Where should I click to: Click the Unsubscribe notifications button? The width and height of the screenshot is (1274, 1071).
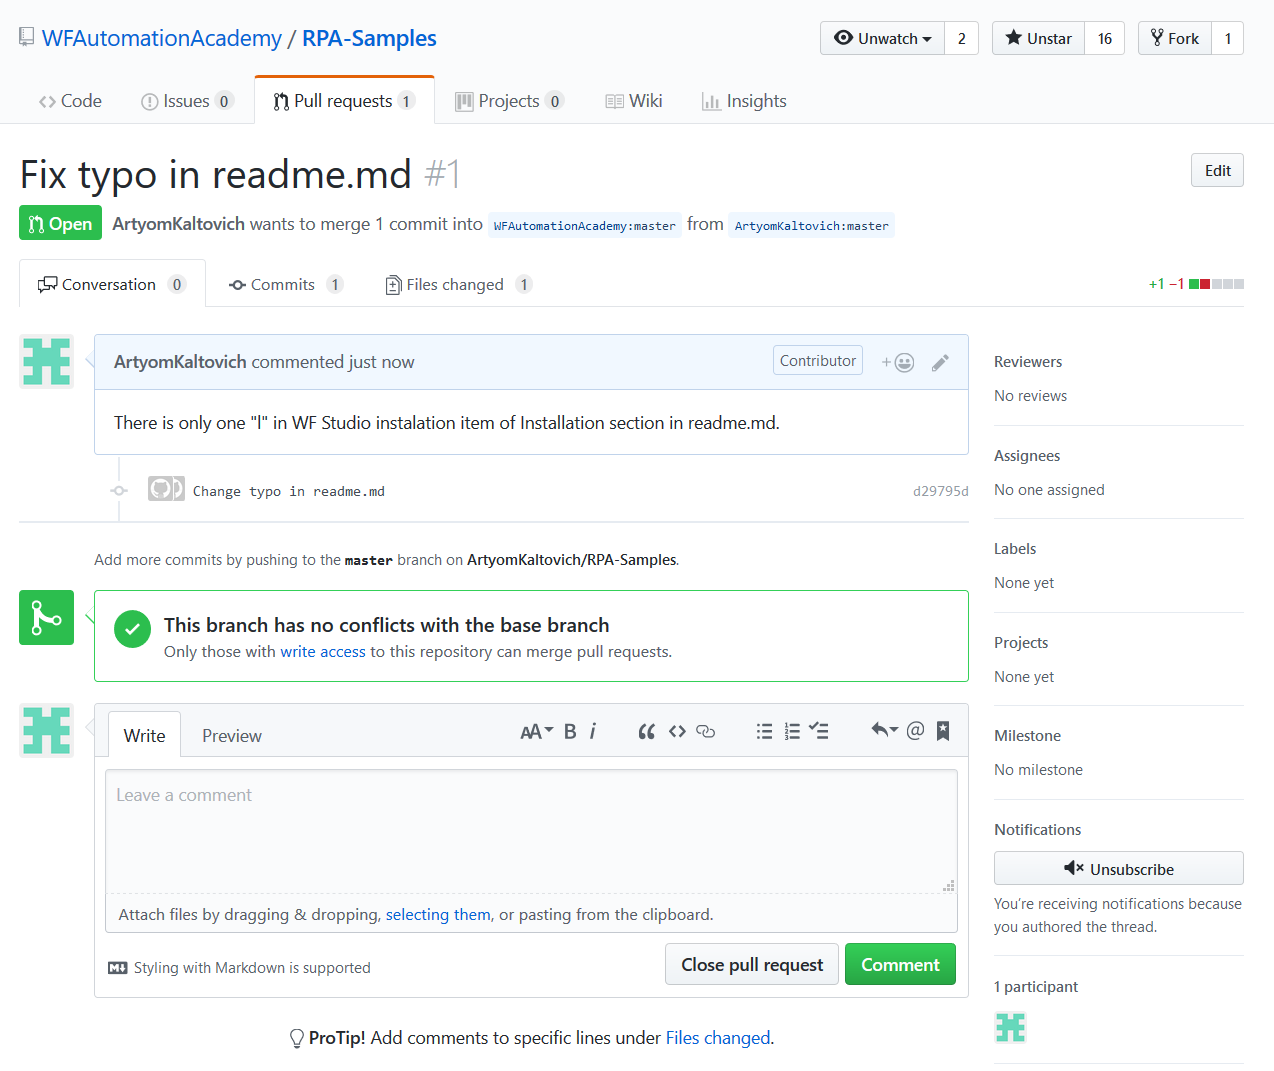(x=1119, y=868)
